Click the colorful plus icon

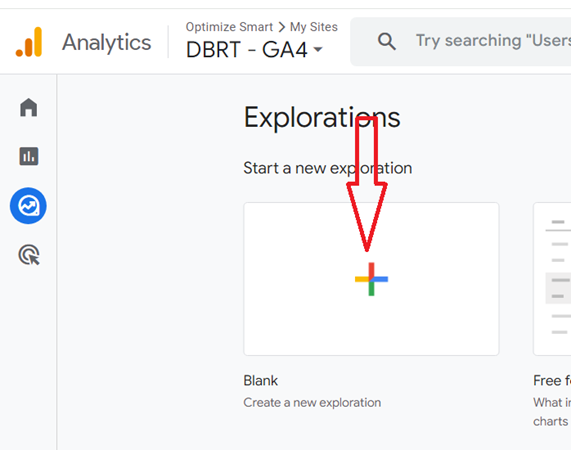[371, 279]
